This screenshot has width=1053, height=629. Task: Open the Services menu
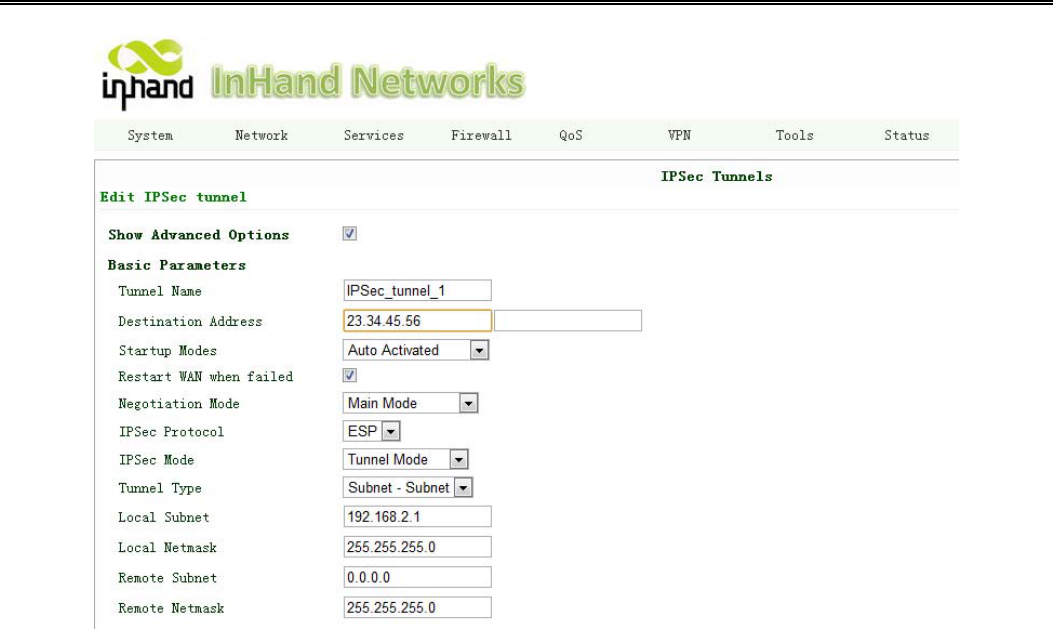coord(374,136)
